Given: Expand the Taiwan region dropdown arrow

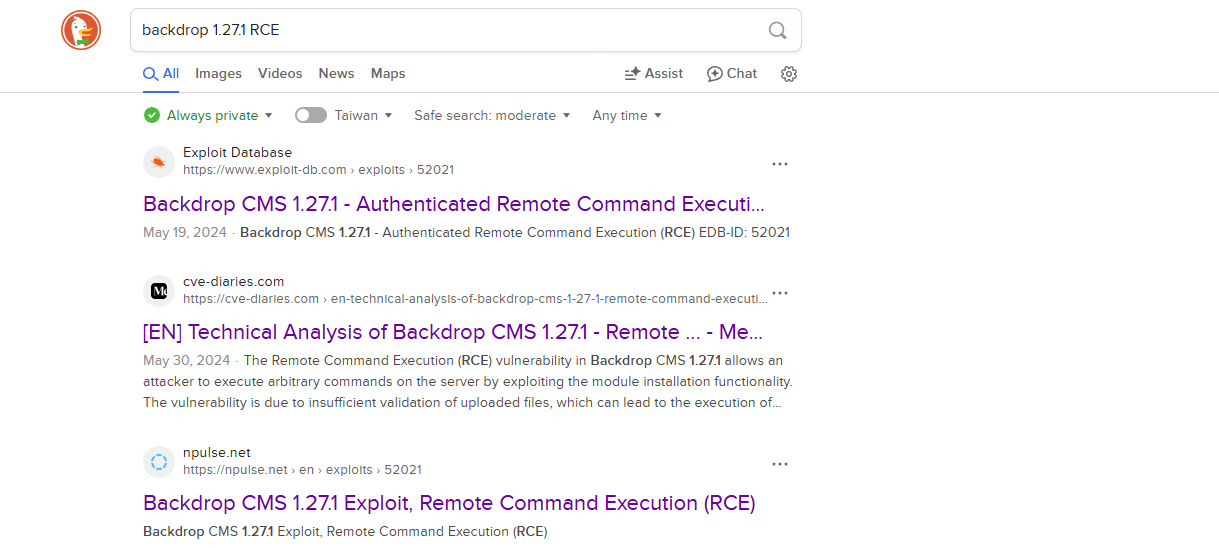Looking at the screenshot, I should pyautogui.click(x=388, y=116).
